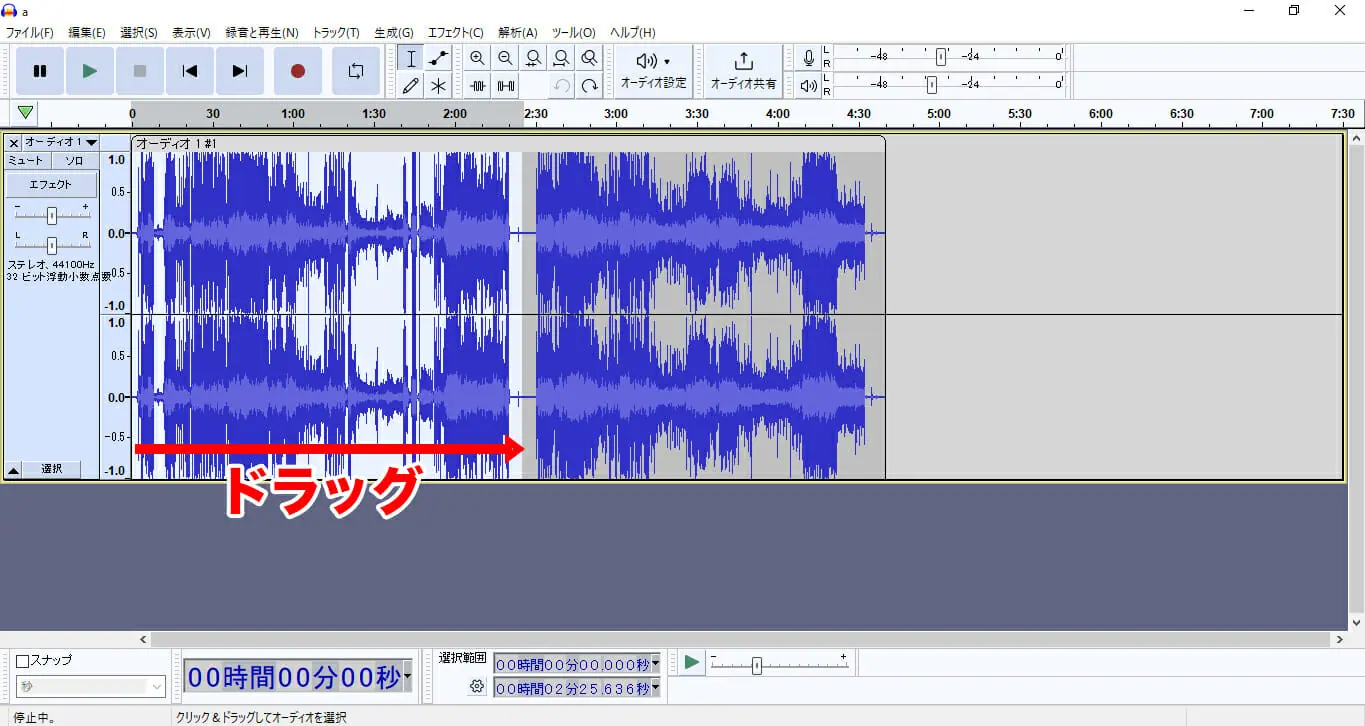Click the speaker playback meter icon

tap(809, 86)
